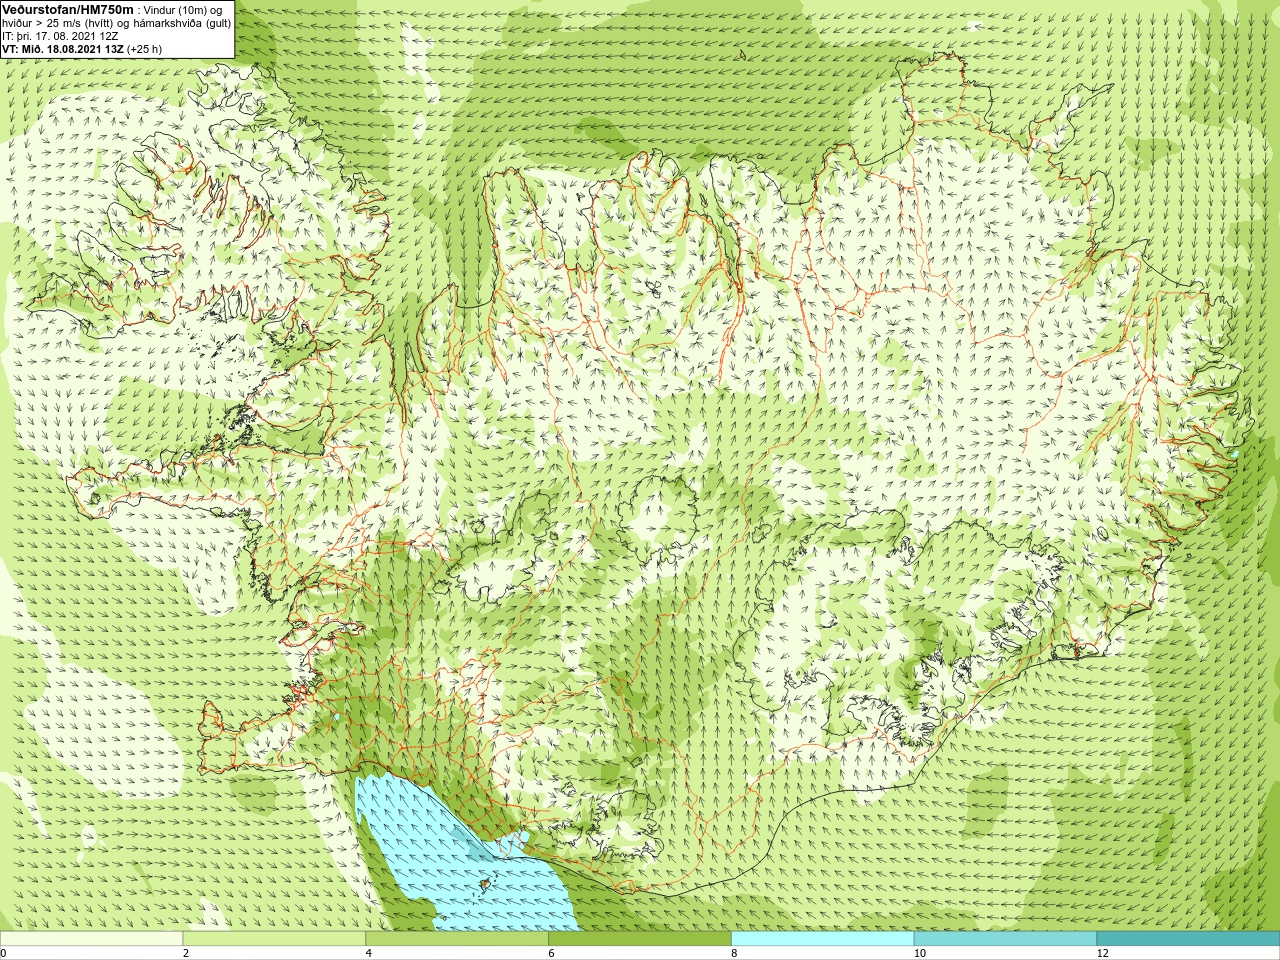Viewport: 1280px width, 960px height.
Task: Click the 8–10 m/s light cyan legend swatch
Action: (823, 939)
